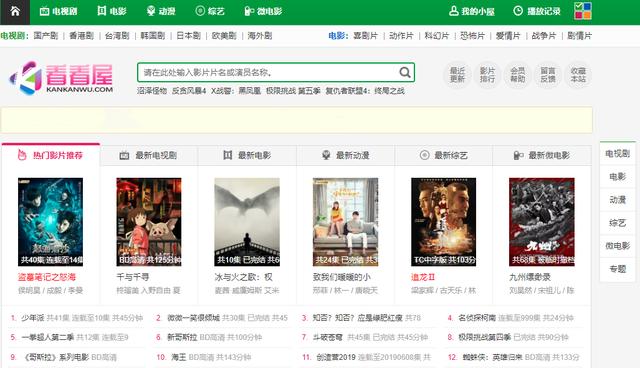The width and height of the screenshot is (640, 368).
Task: Select 剧情片 movie genre link
Action: pos(580,36)
